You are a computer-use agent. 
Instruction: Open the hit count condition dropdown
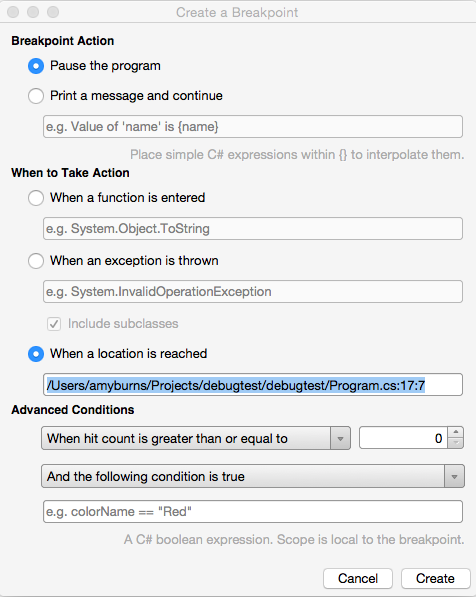[x=196, y=438]
